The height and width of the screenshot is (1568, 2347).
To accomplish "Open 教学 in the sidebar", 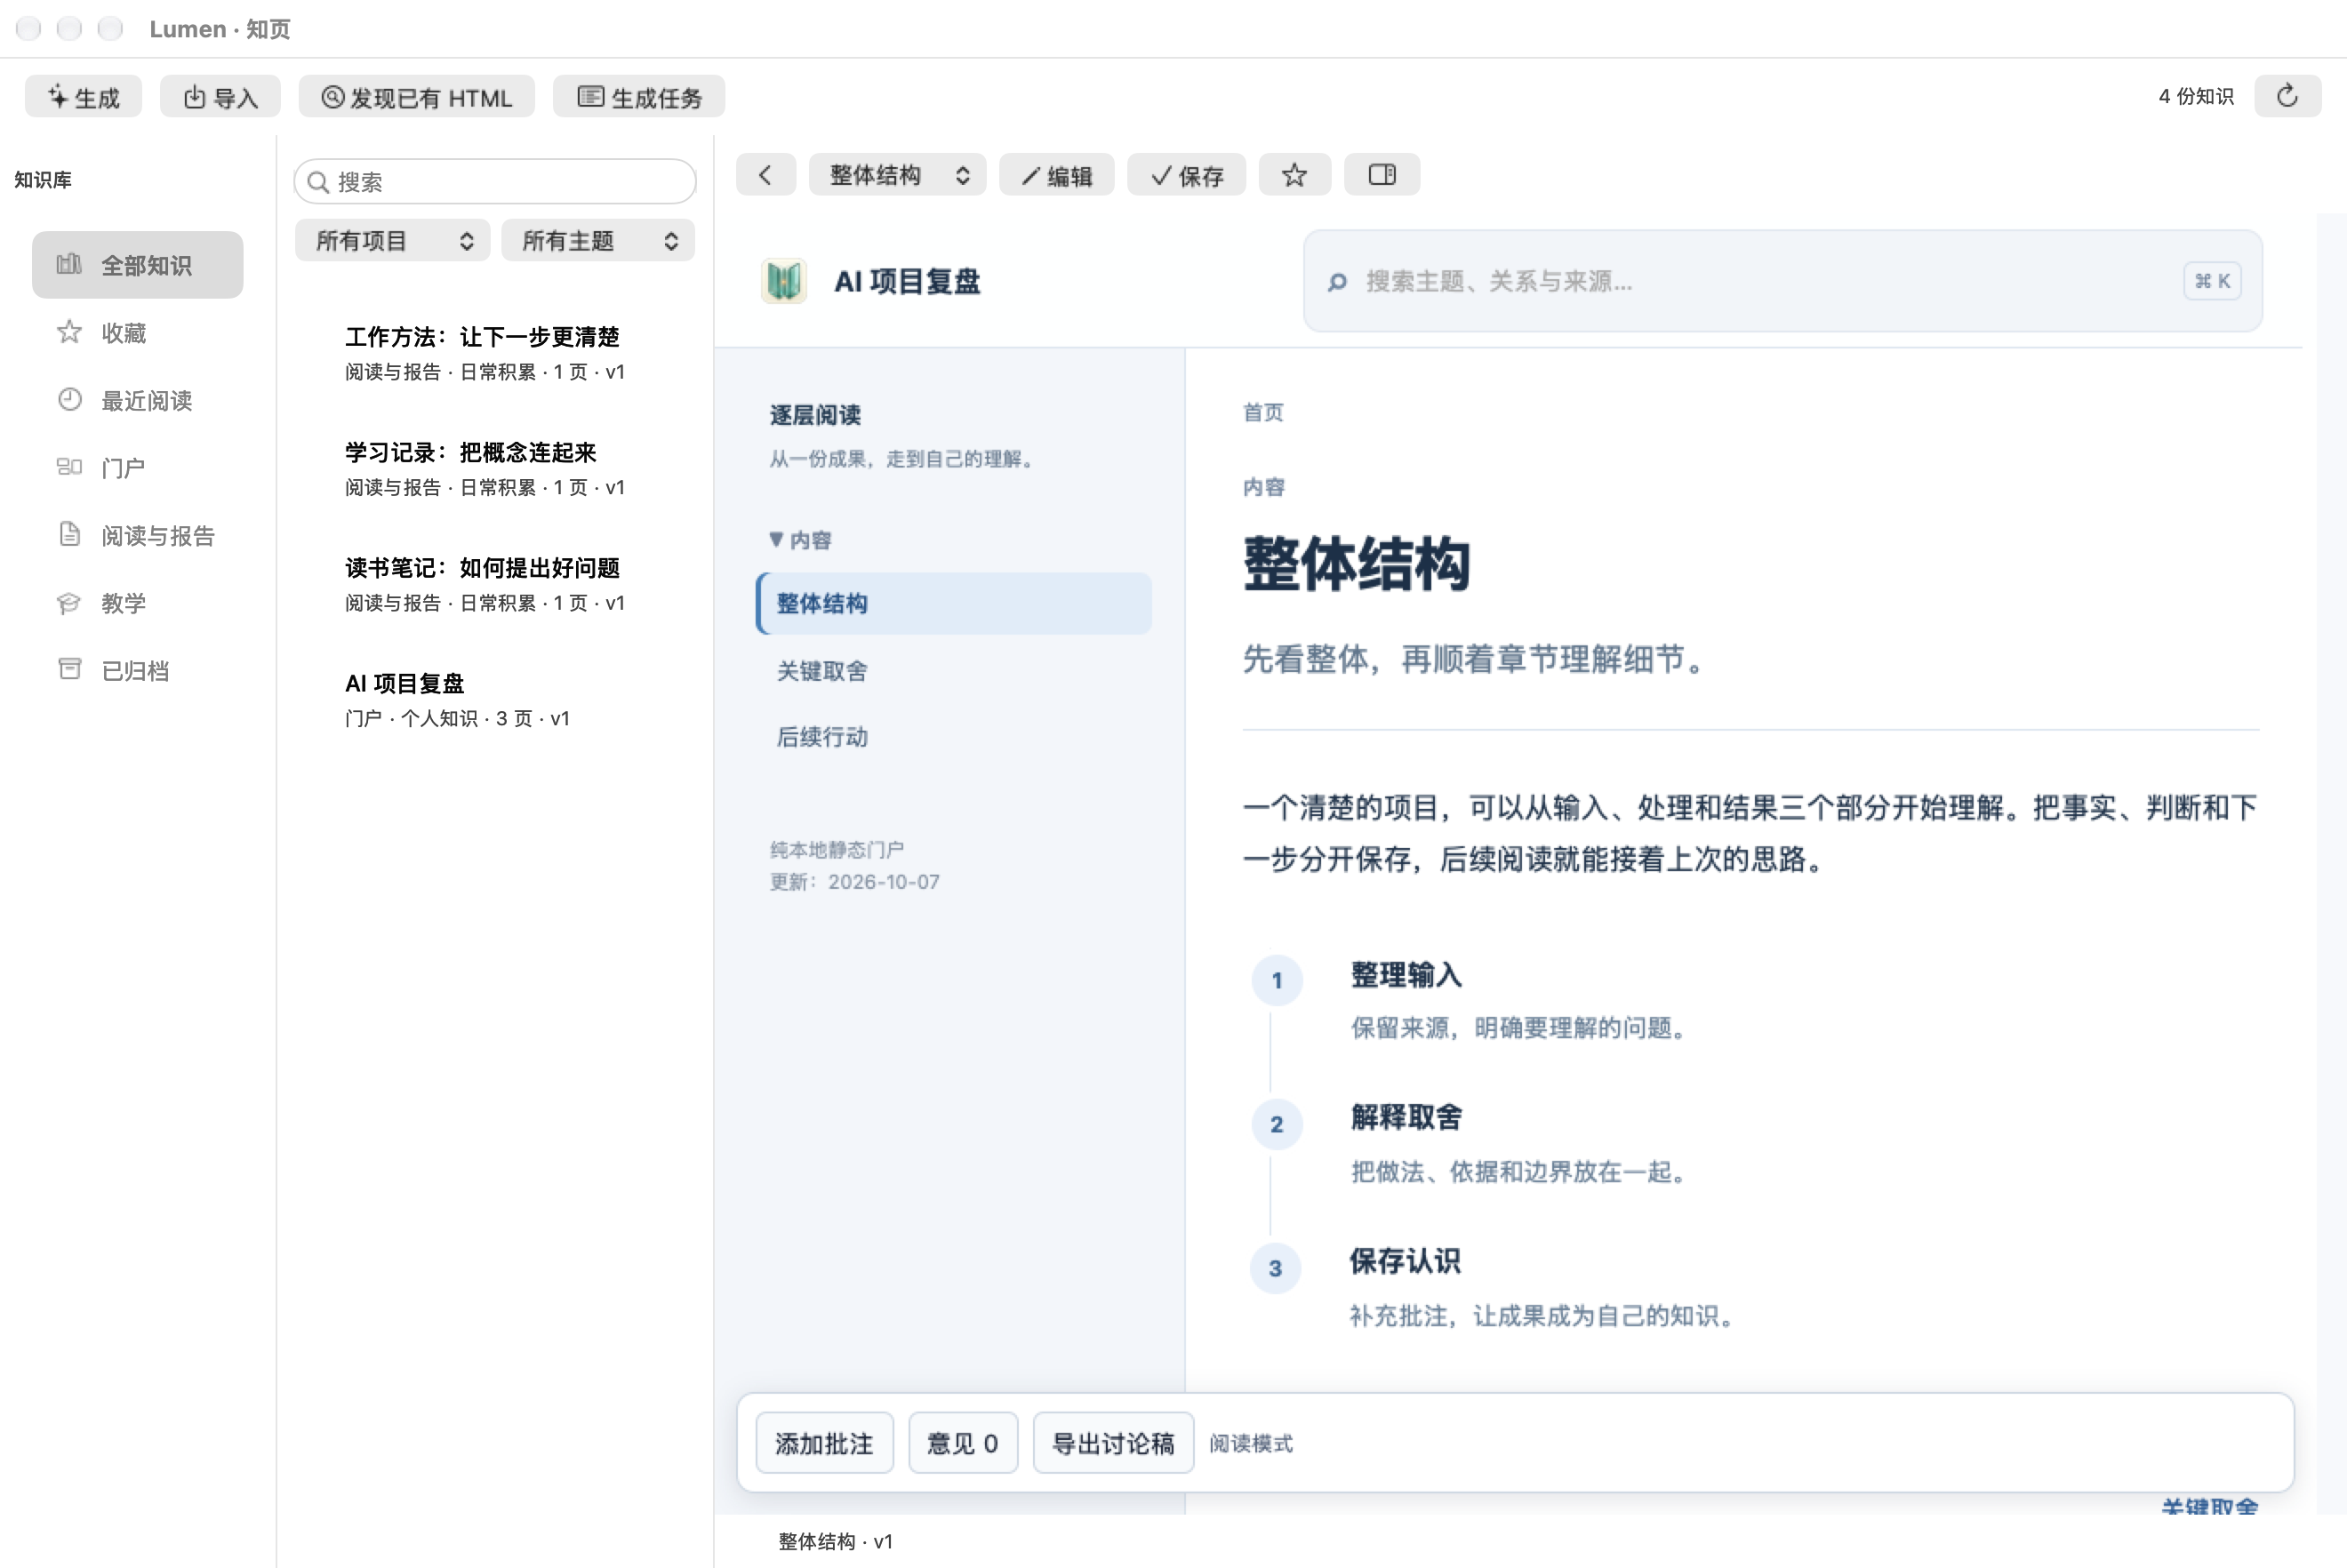I will (138, 602).
